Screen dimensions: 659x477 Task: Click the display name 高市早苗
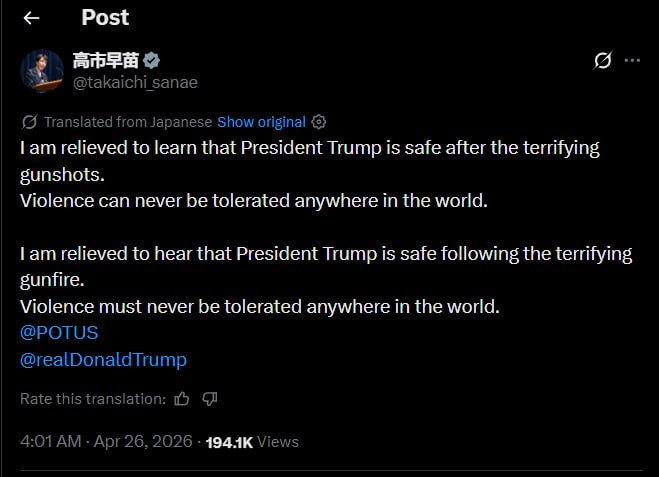(107, 61)
